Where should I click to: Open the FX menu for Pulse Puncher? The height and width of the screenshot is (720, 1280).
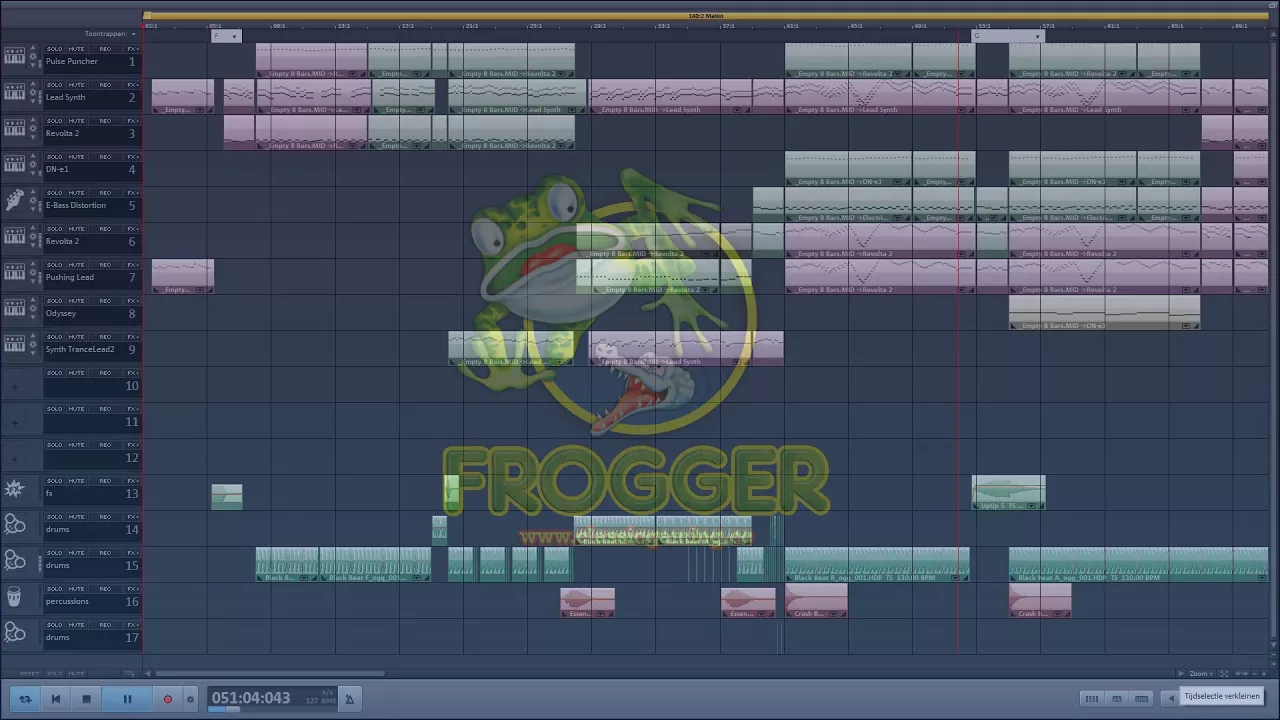click(x=132, y=49)
